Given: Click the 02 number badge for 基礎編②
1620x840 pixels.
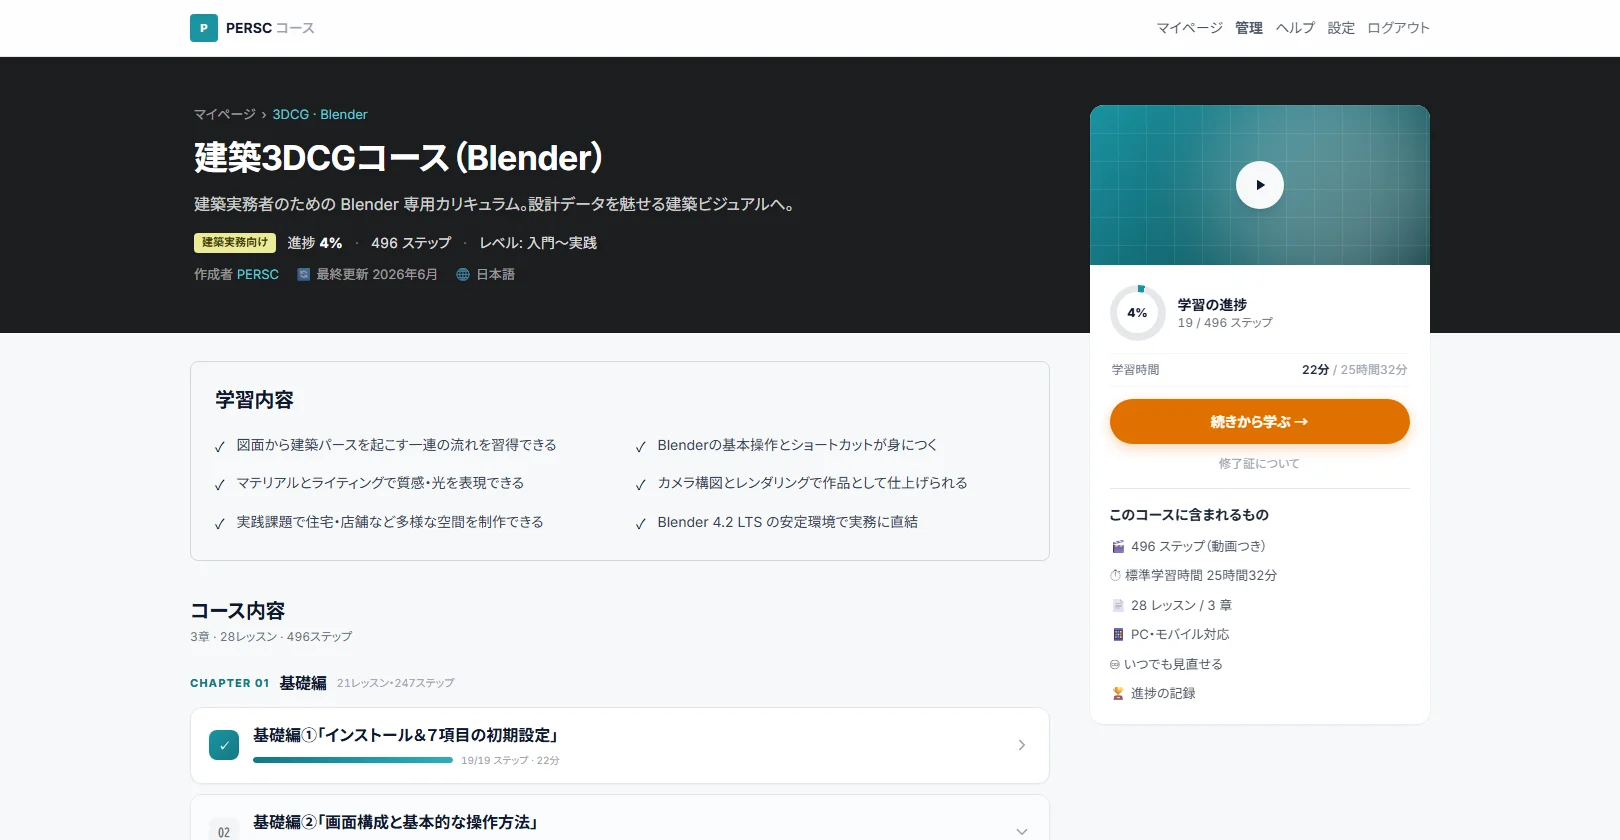Looking at the screenshot, I should (x=224, y=832).
